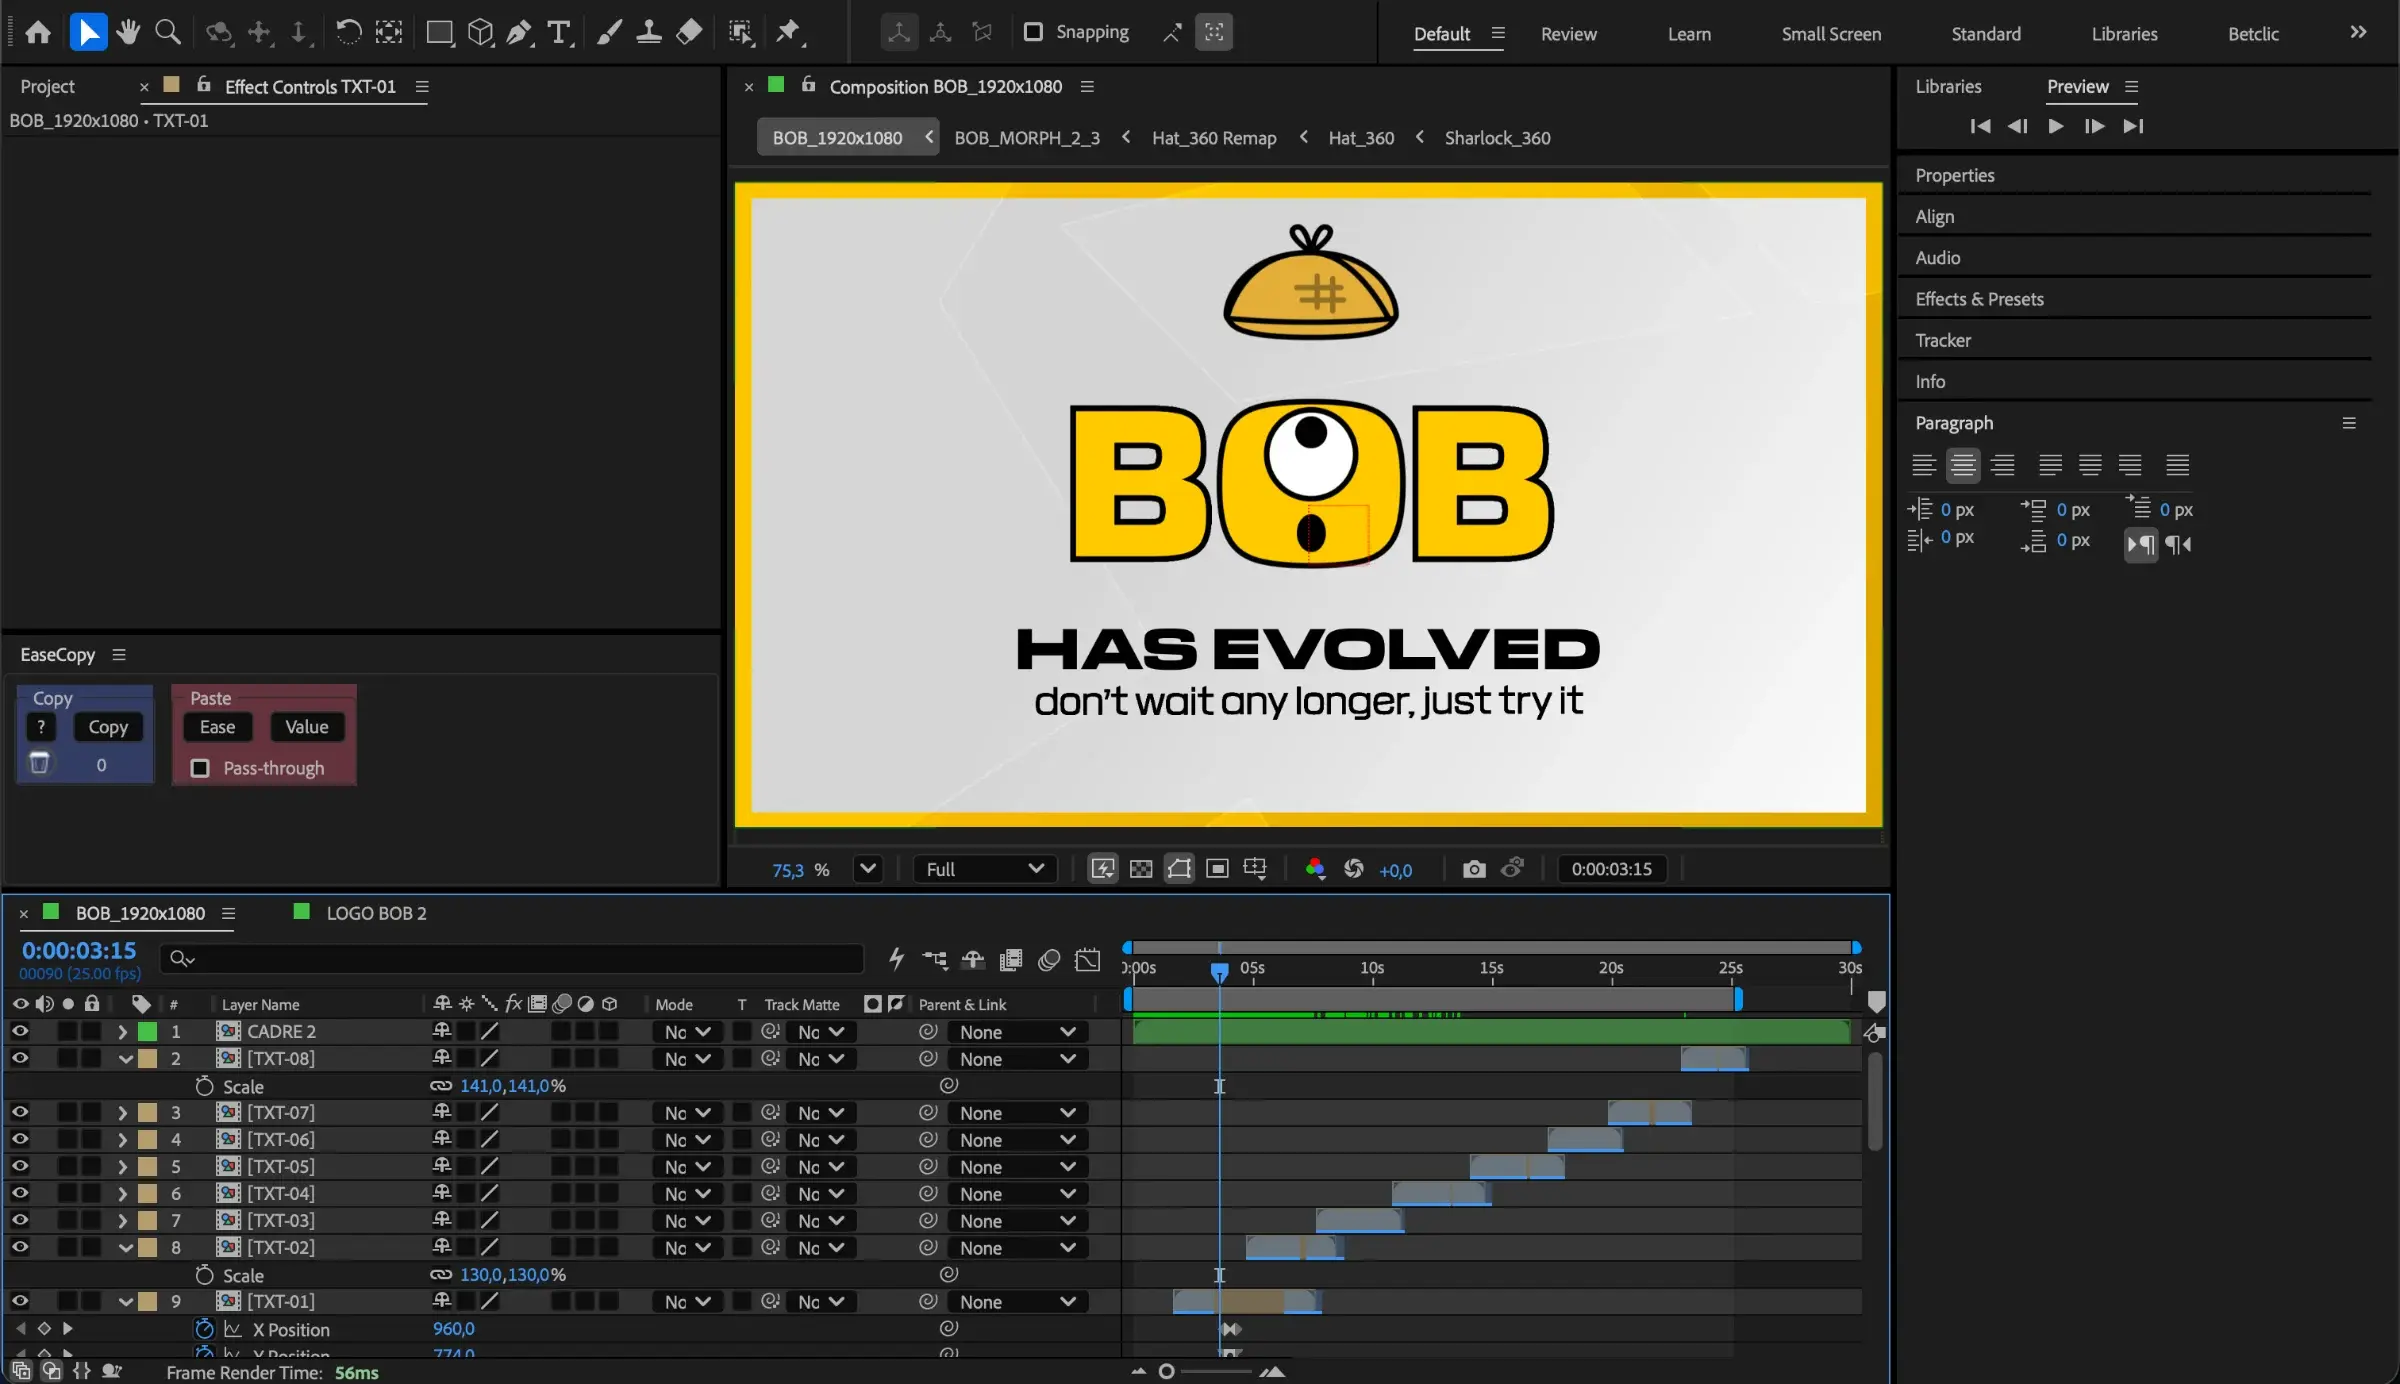Image resolution: width=2400 pixels, height=1384 pixels.
Task: Toggle visibility of [TXT-04] layer
Action: point(20,1193)
